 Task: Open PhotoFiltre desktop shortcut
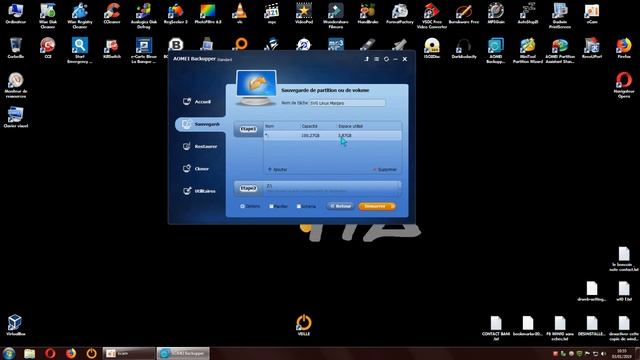(x=208, y=13)
